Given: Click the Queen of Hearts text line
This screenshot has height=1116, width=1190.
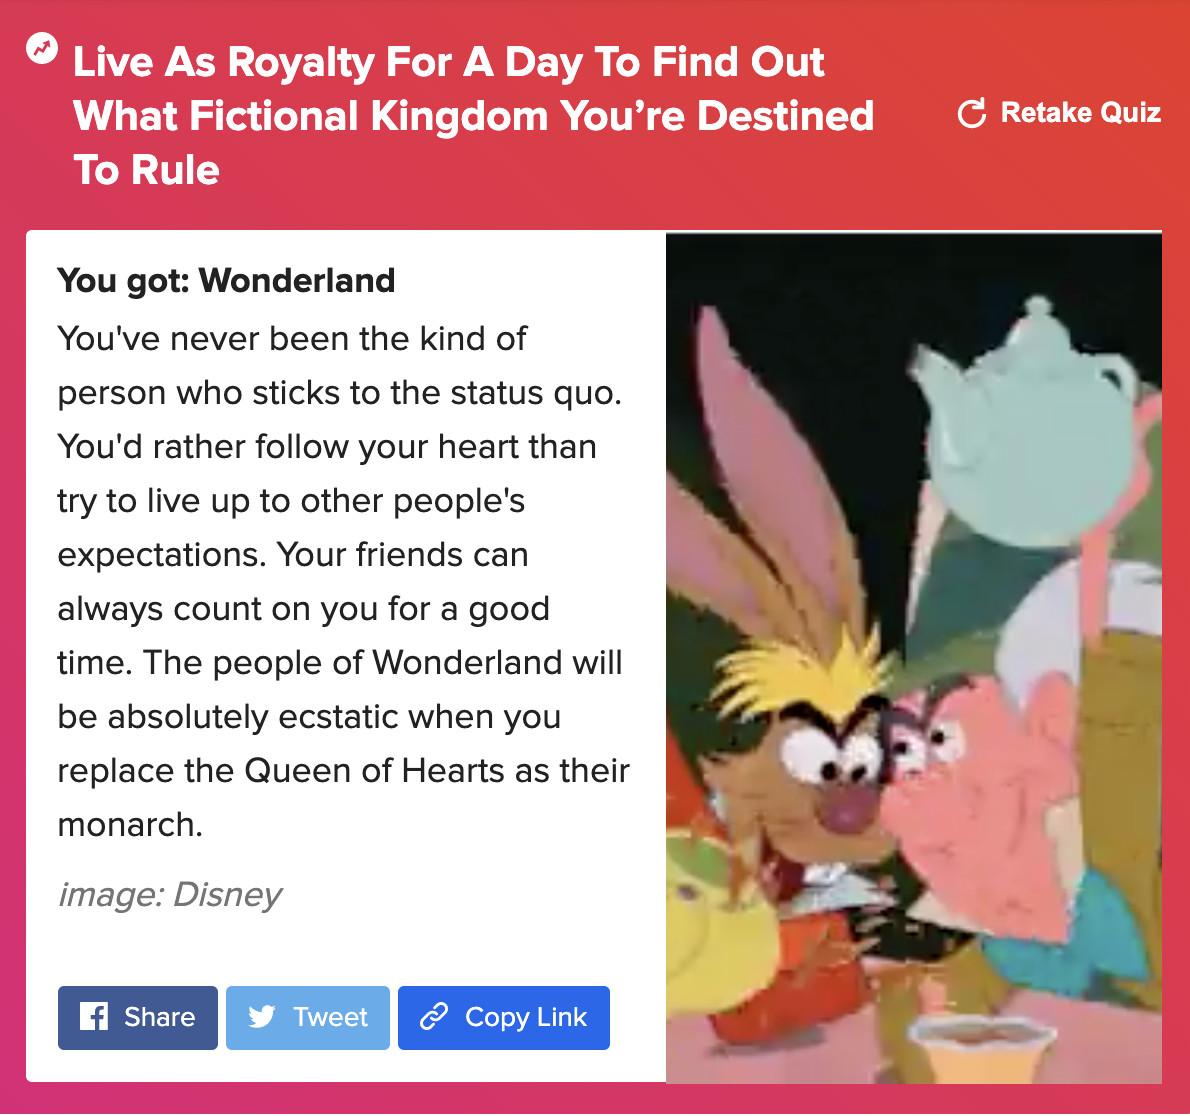Looking at the screenshot, I should [x=343, y=771].
